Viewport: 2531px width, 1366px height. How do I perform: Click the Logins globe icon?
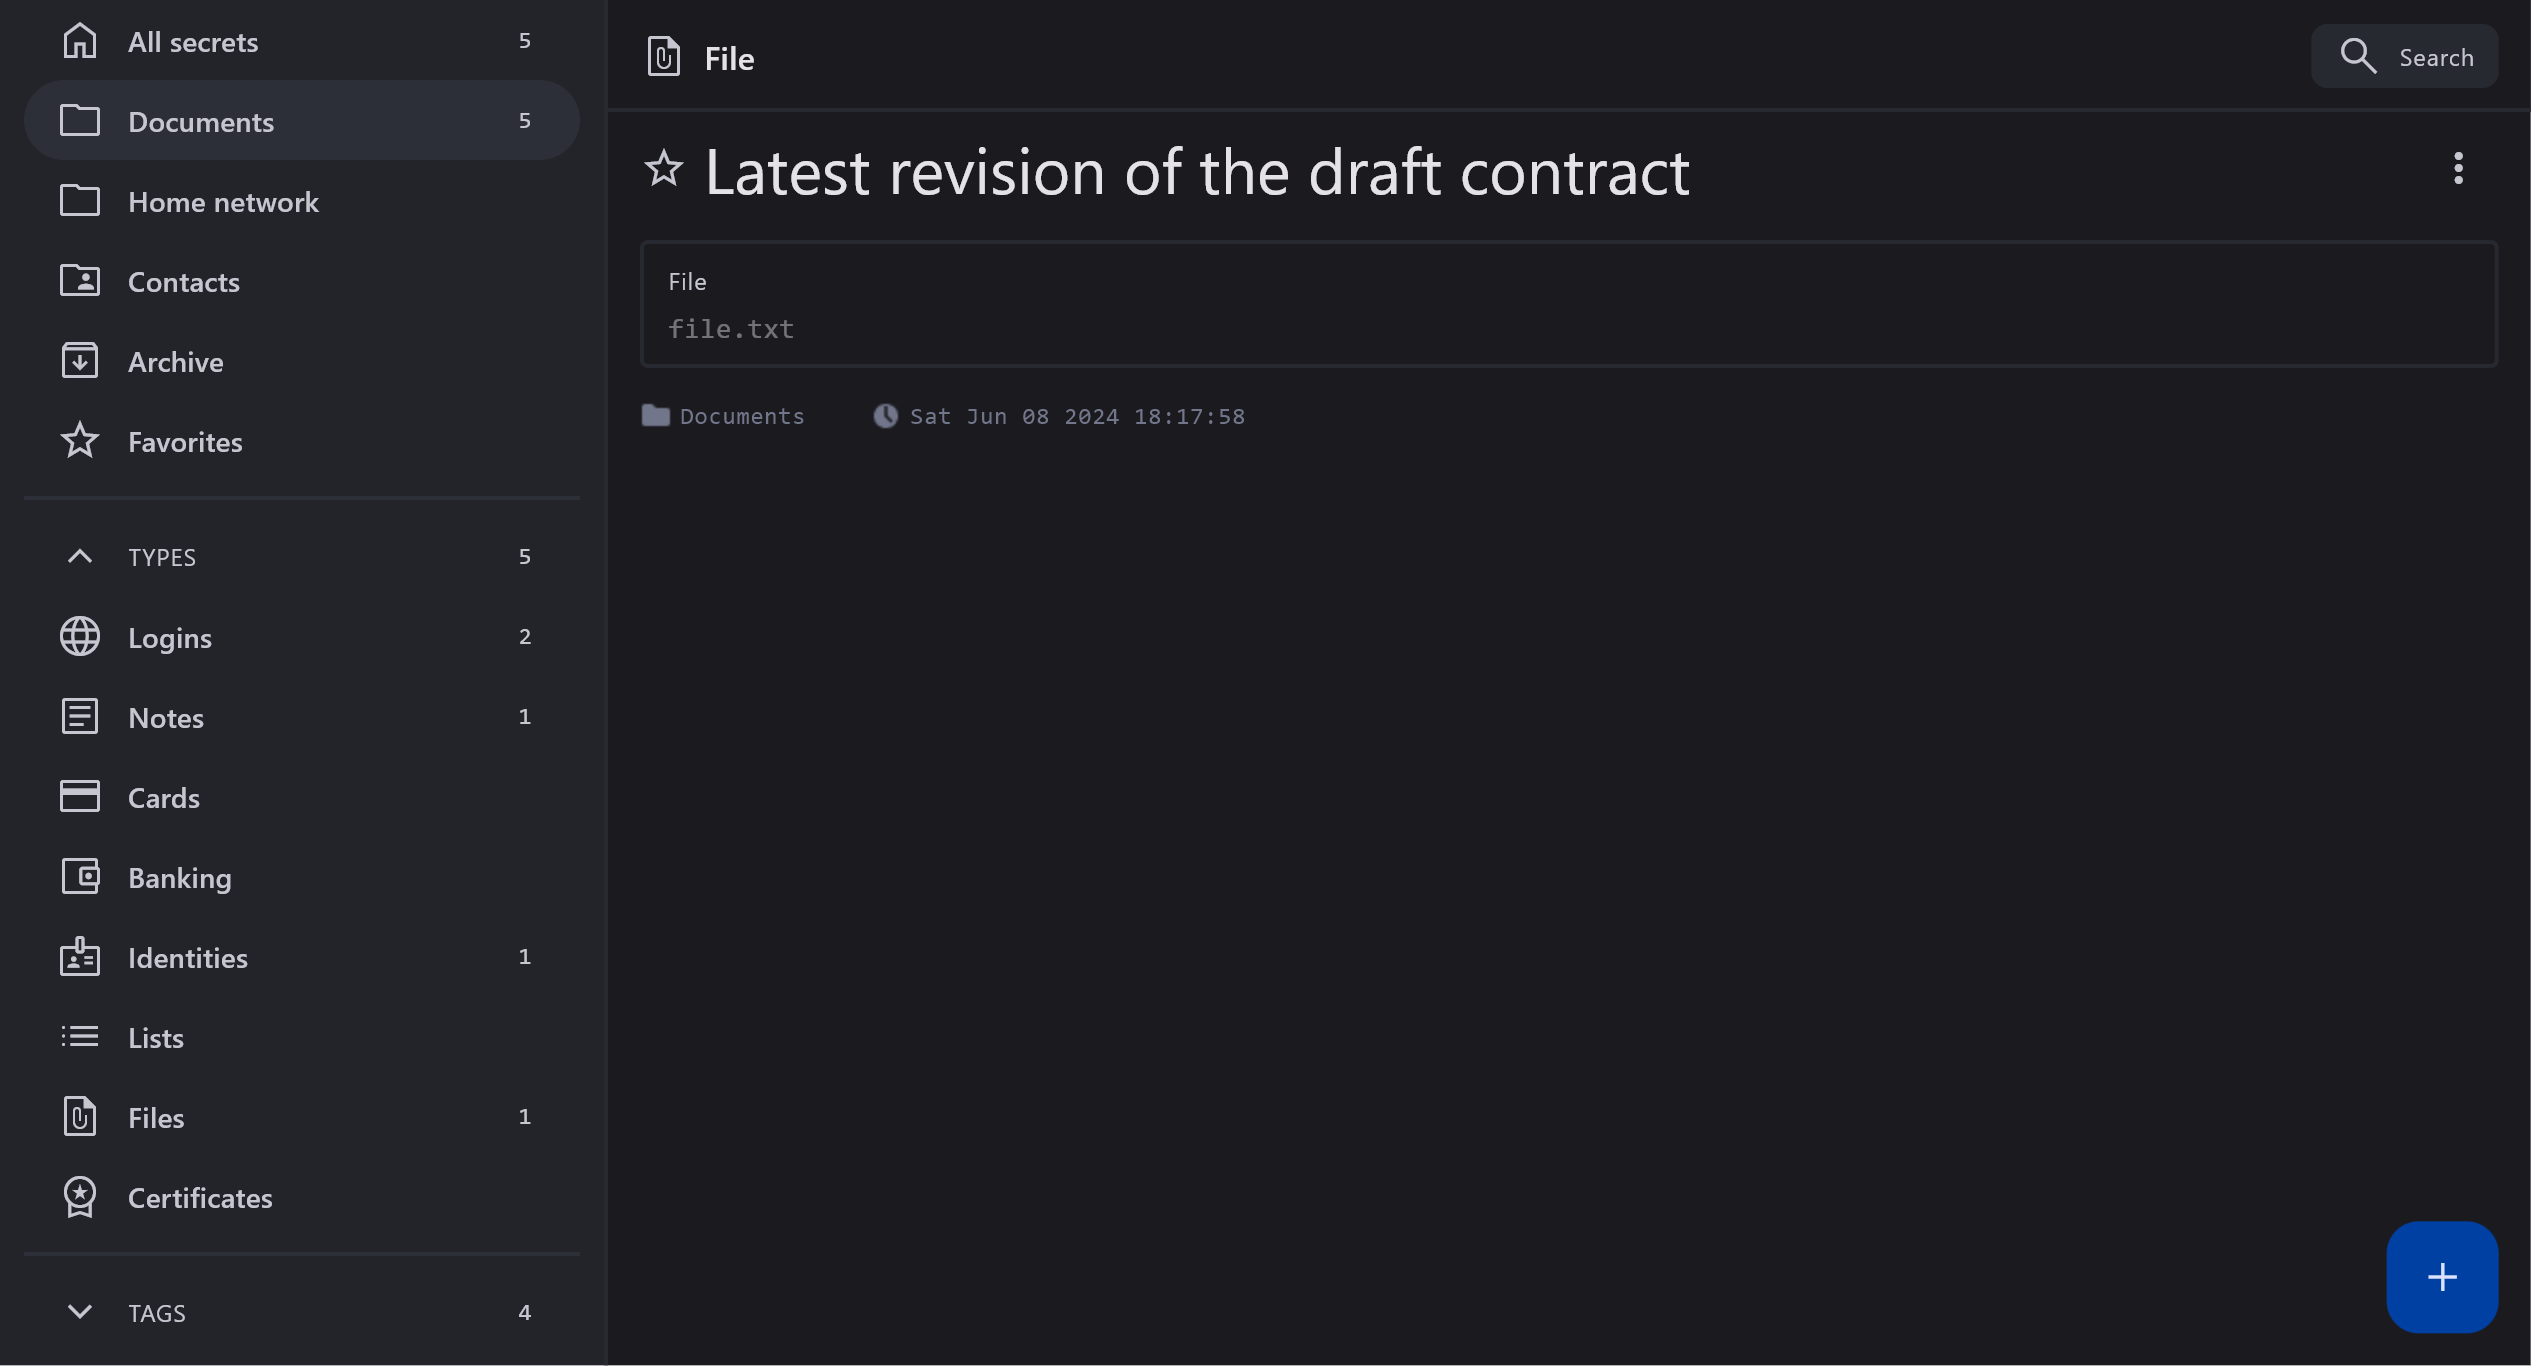(x=80, y=637)
